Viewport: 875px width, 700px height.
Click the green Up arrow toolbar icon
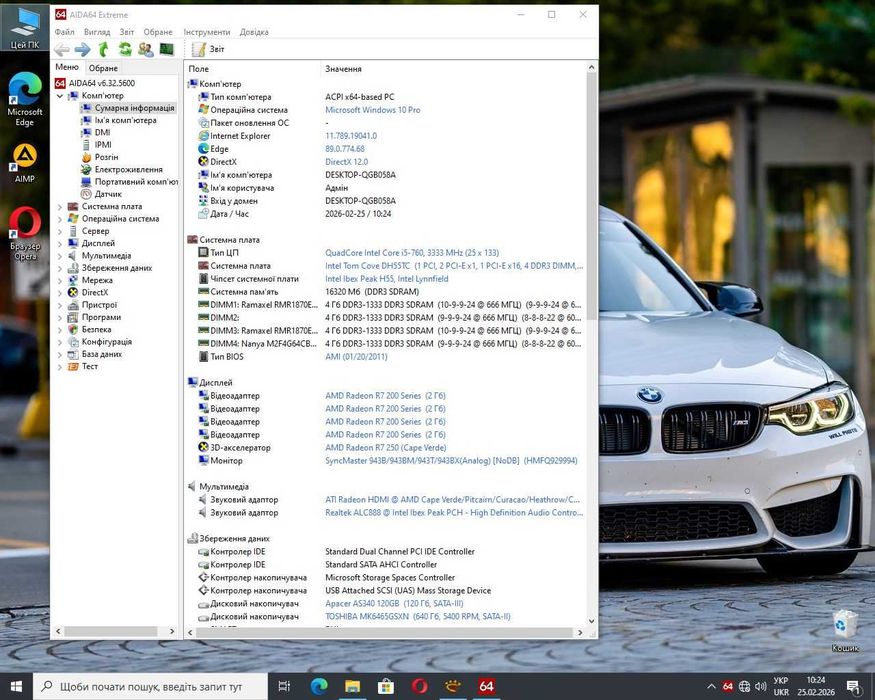tap(103, 50)
